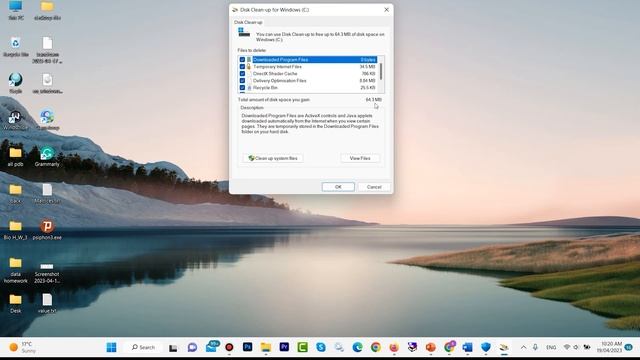Click the taskbar Search box
The width and height of the screenshot is (640, 360).
(x=143, y=347)
